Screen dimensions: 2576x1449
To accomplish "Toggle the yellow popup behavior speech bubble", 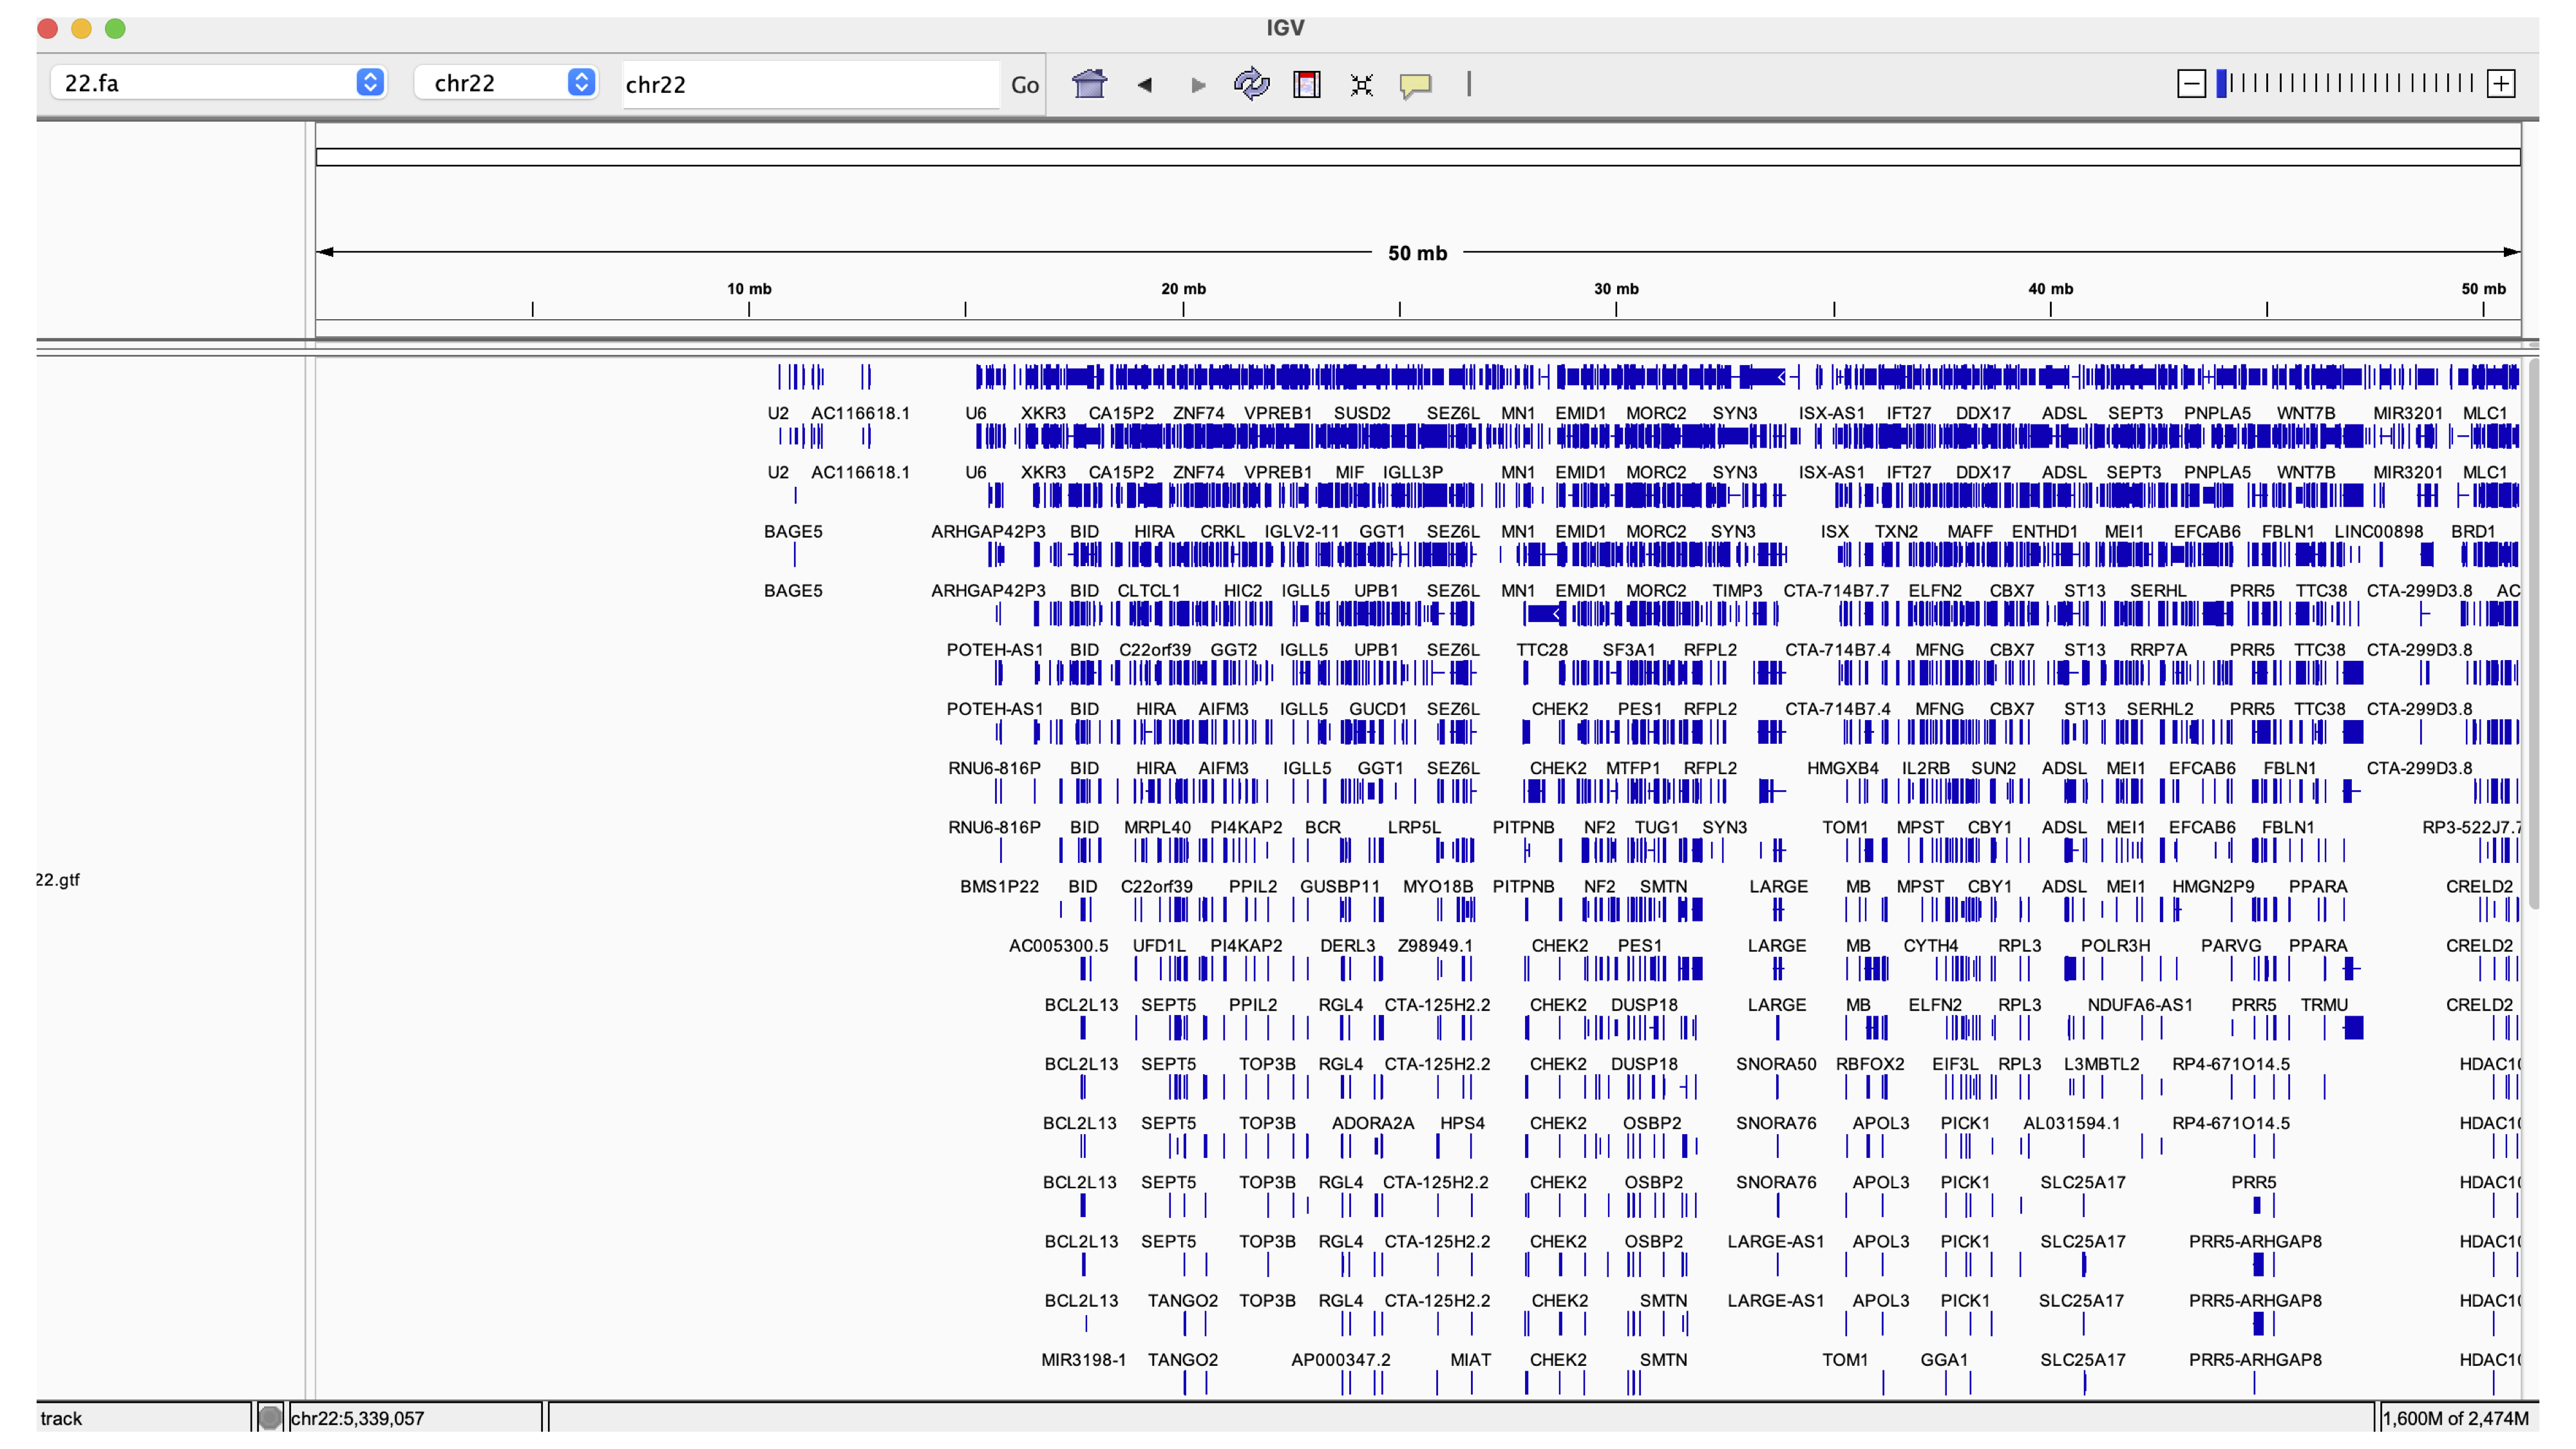I will click(x=1415, y=85).
